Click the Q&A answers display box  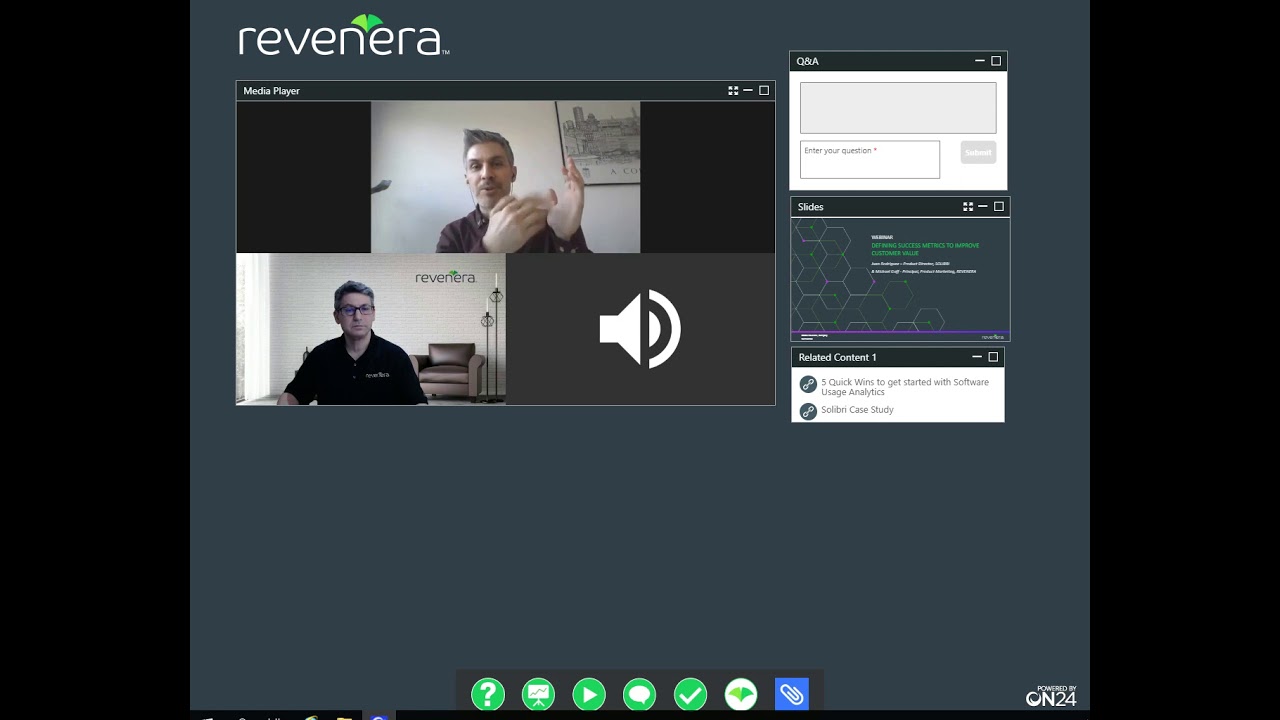(x=898, y=107)
